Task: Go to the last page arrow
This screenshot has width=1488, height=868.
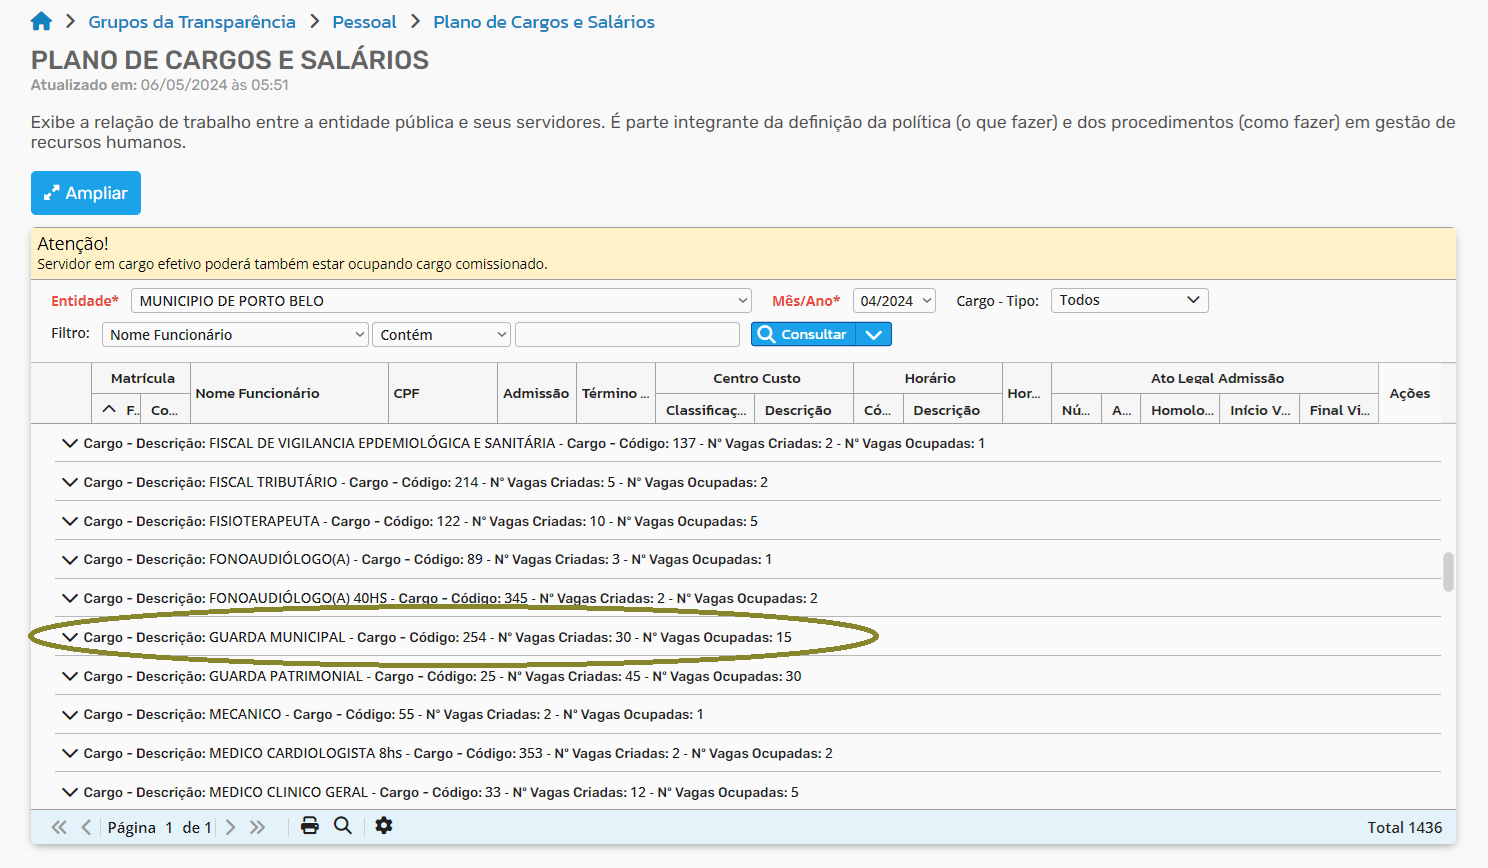Action: (x=258, y=827)
